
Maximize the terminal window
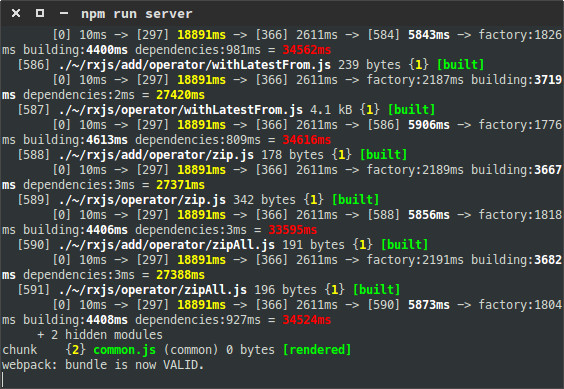pos(40,13)
